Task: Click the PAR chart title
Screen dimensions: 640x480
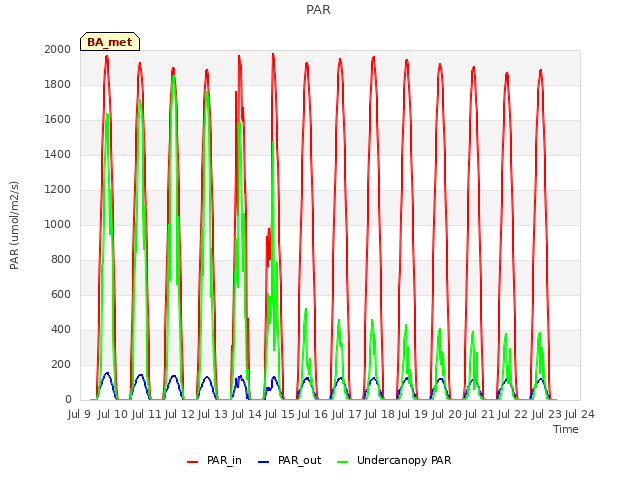Action: point(318,10)
